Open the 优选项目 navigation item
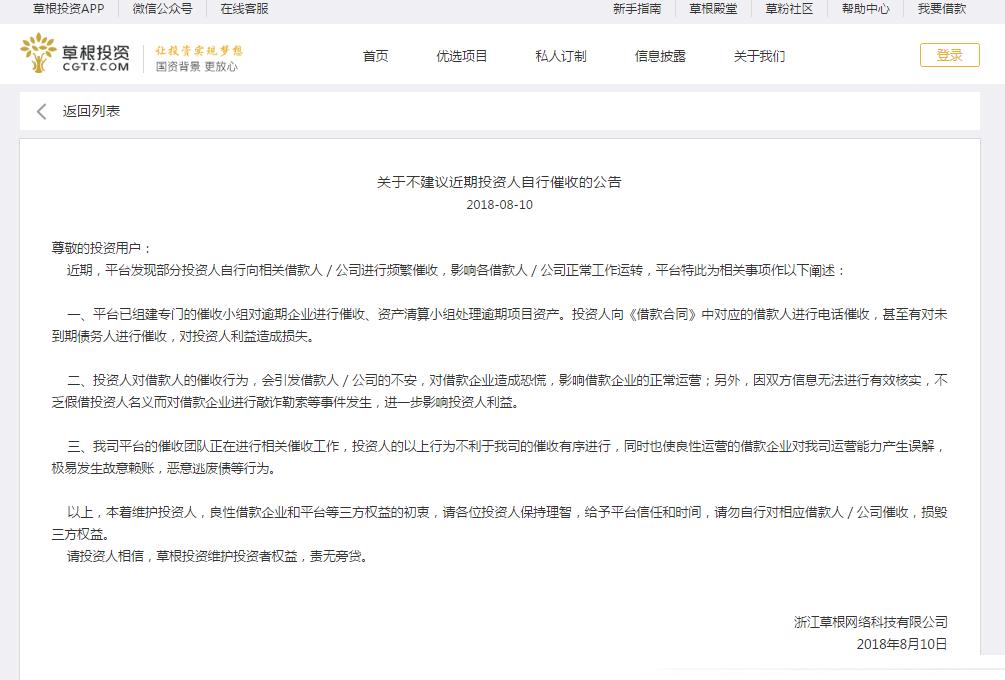 (x=461, y=56)
